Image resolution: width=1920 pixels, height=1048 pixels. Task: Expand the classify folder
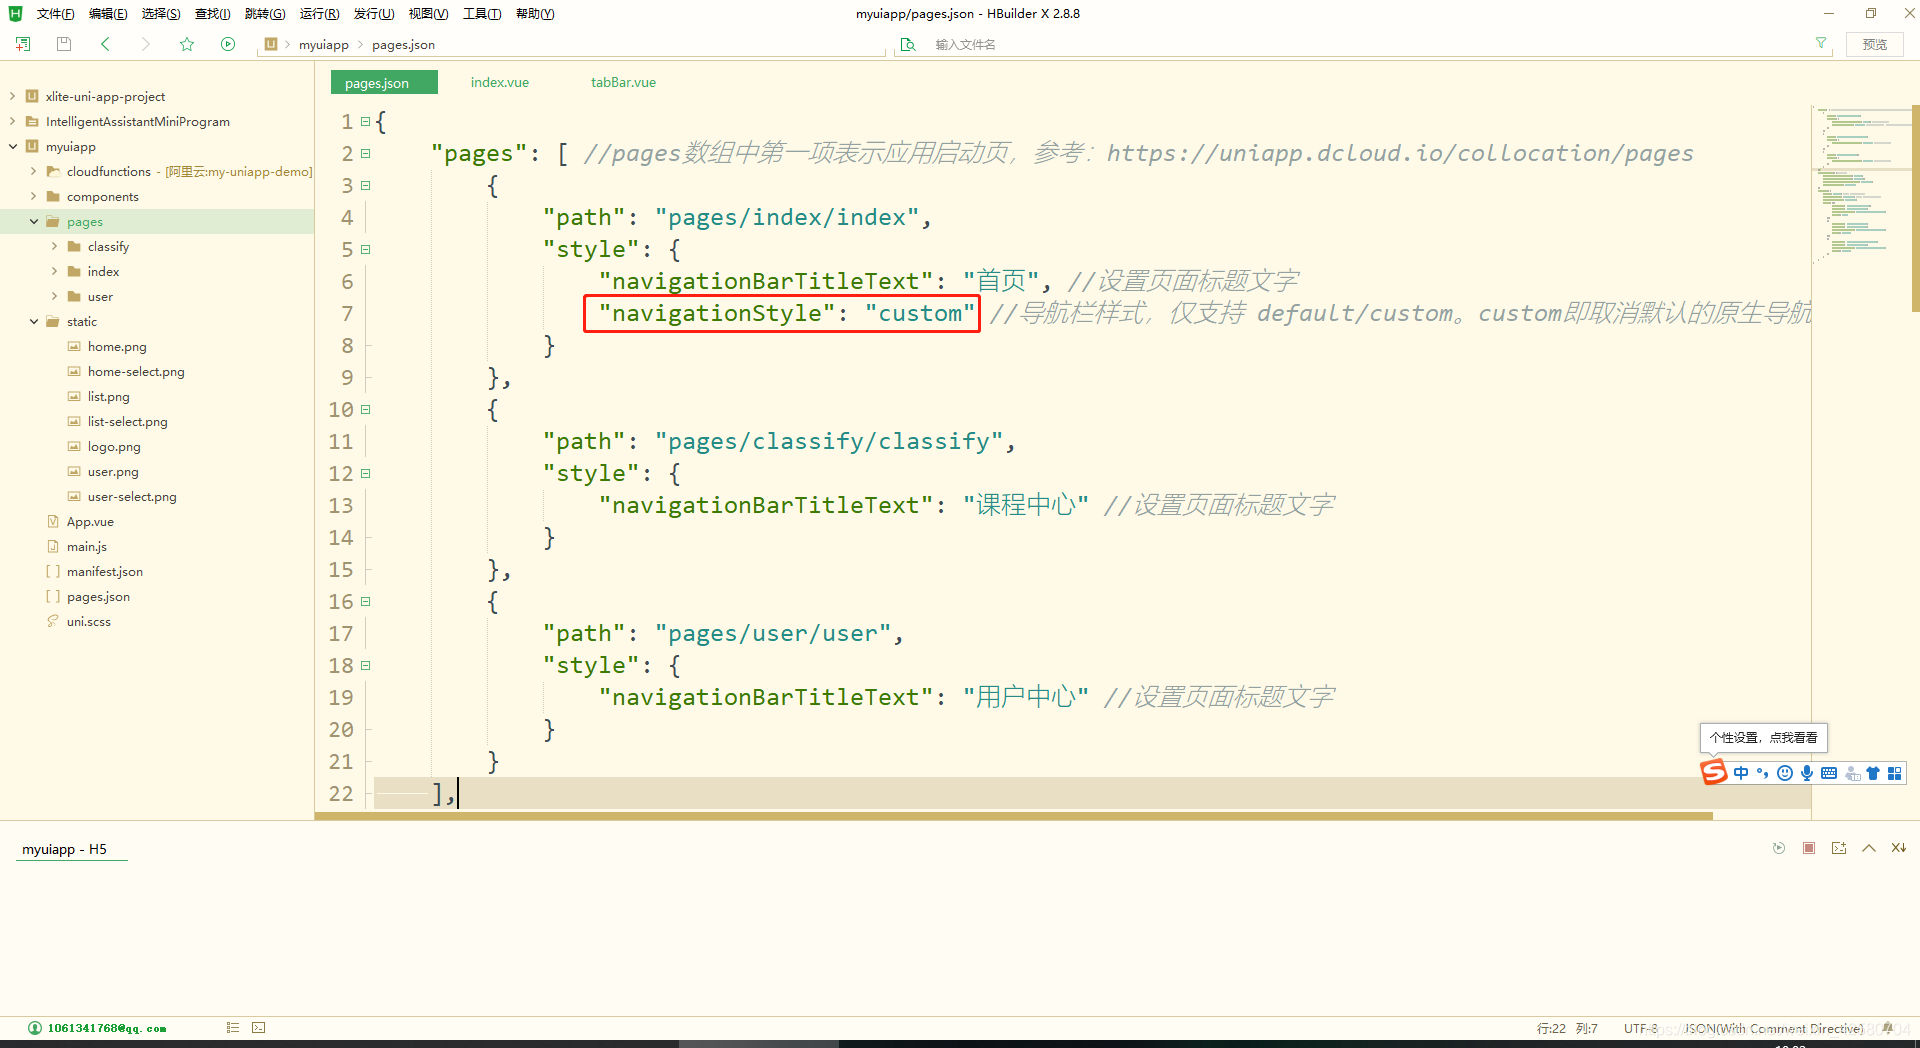click(54, 246)
